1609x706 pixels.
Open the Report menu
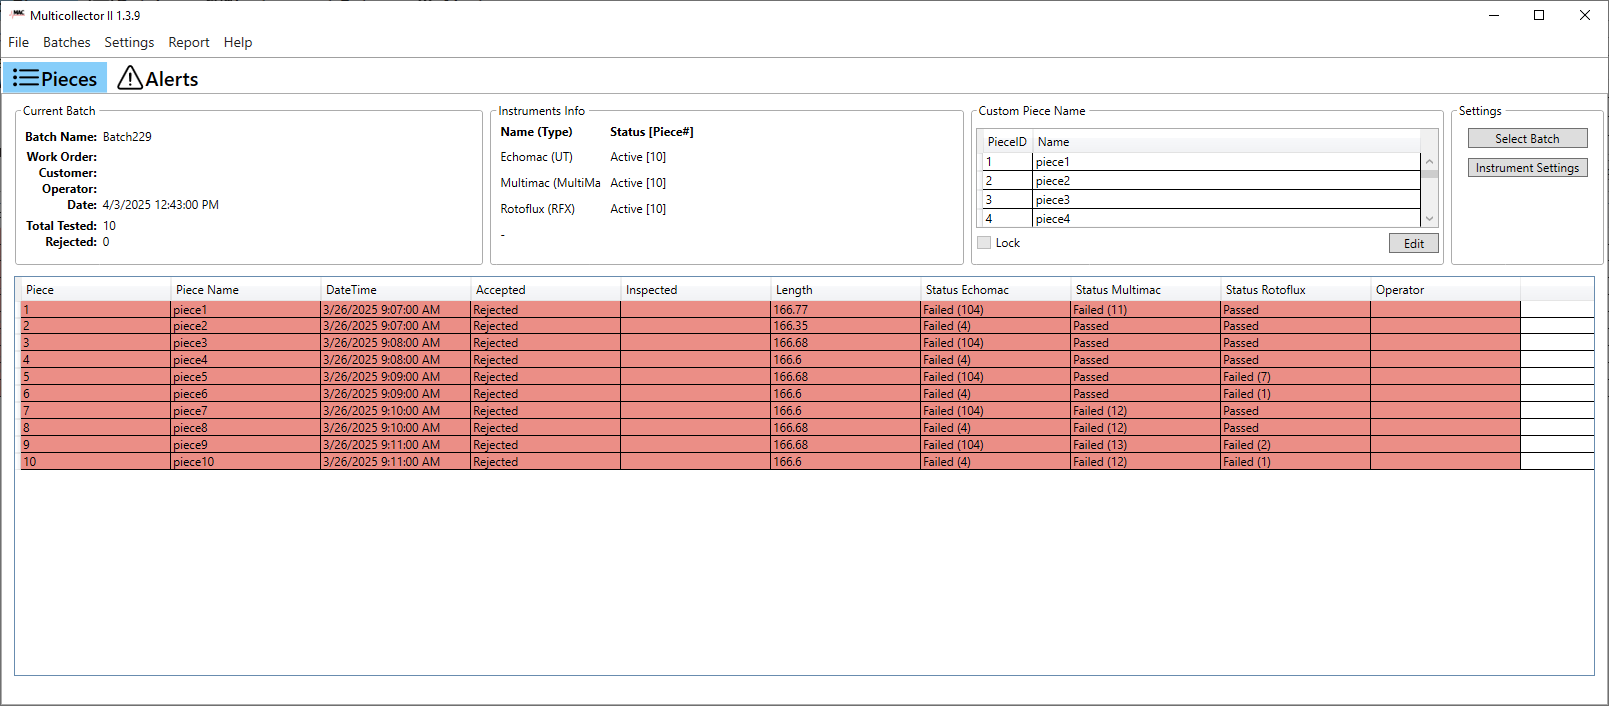click(188, 42)
